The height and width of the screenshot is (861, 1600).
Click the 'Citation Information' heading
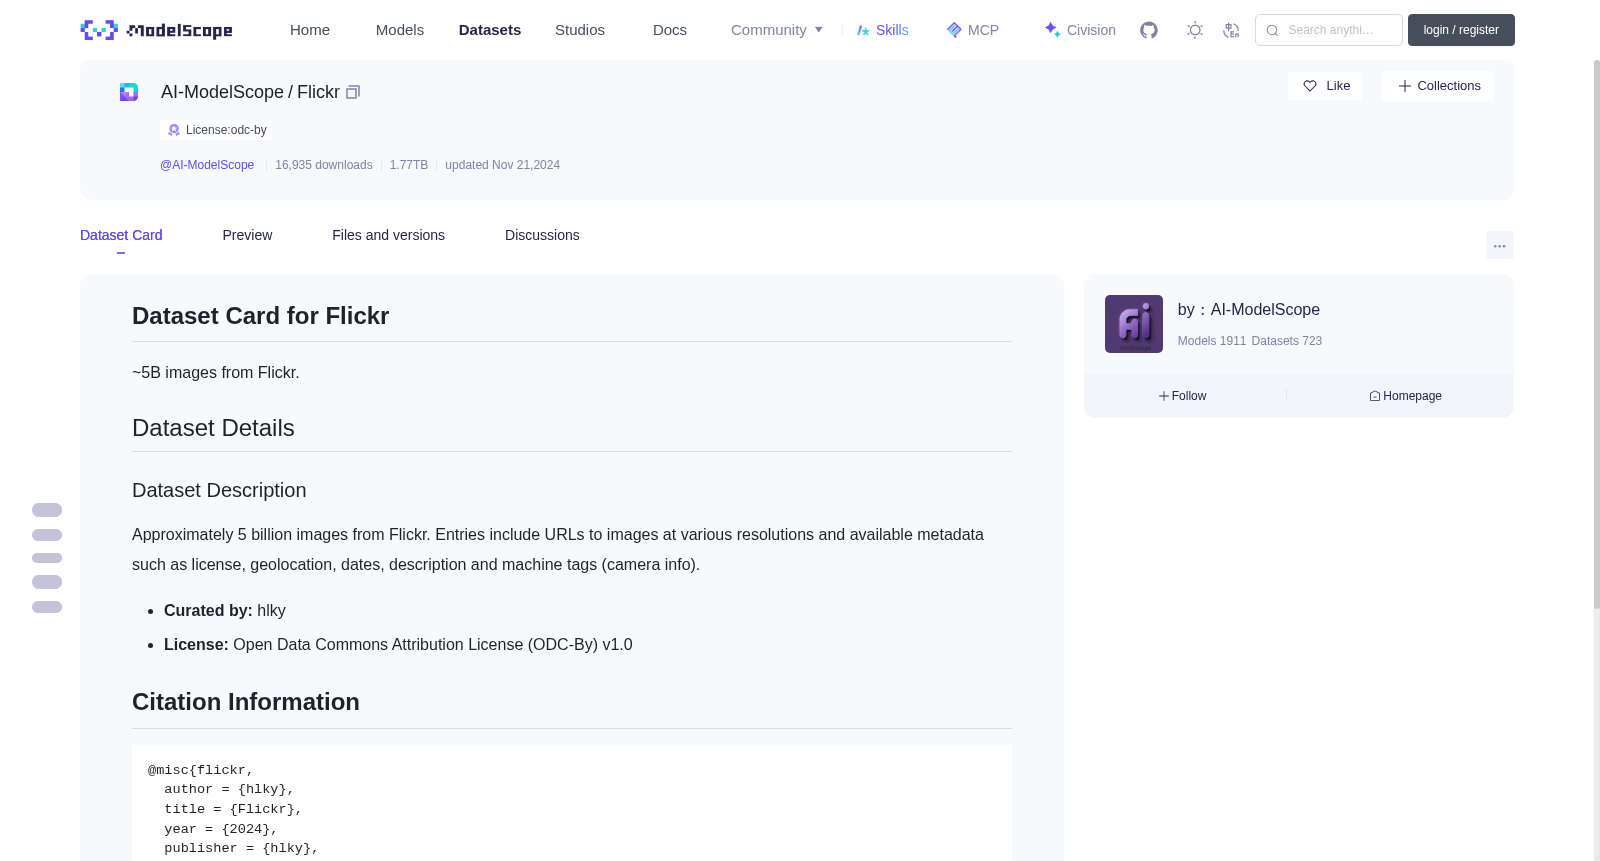coord(246,702)
